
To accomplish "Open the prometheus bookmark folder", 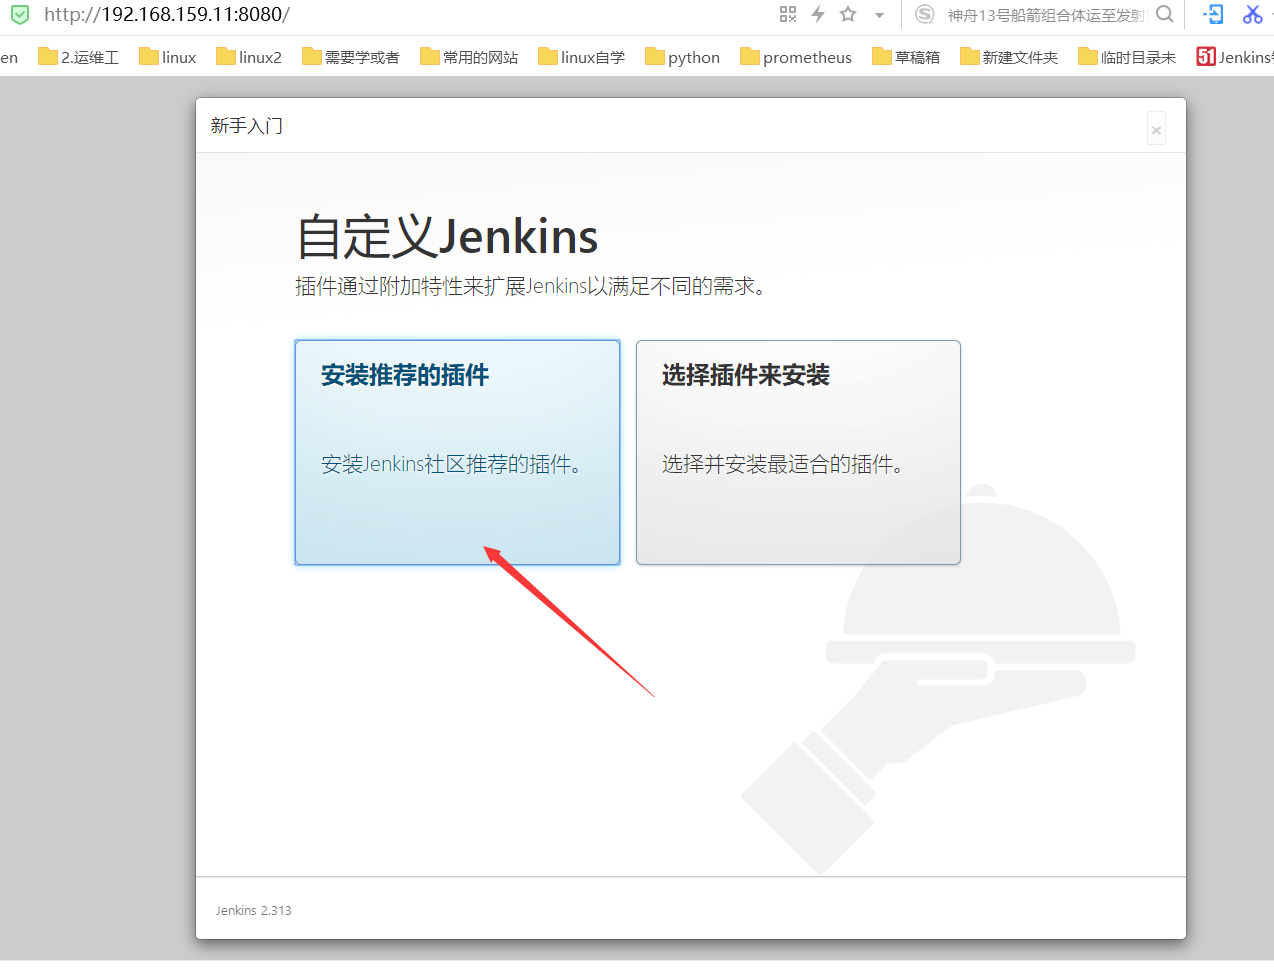I will pos(796,57).
